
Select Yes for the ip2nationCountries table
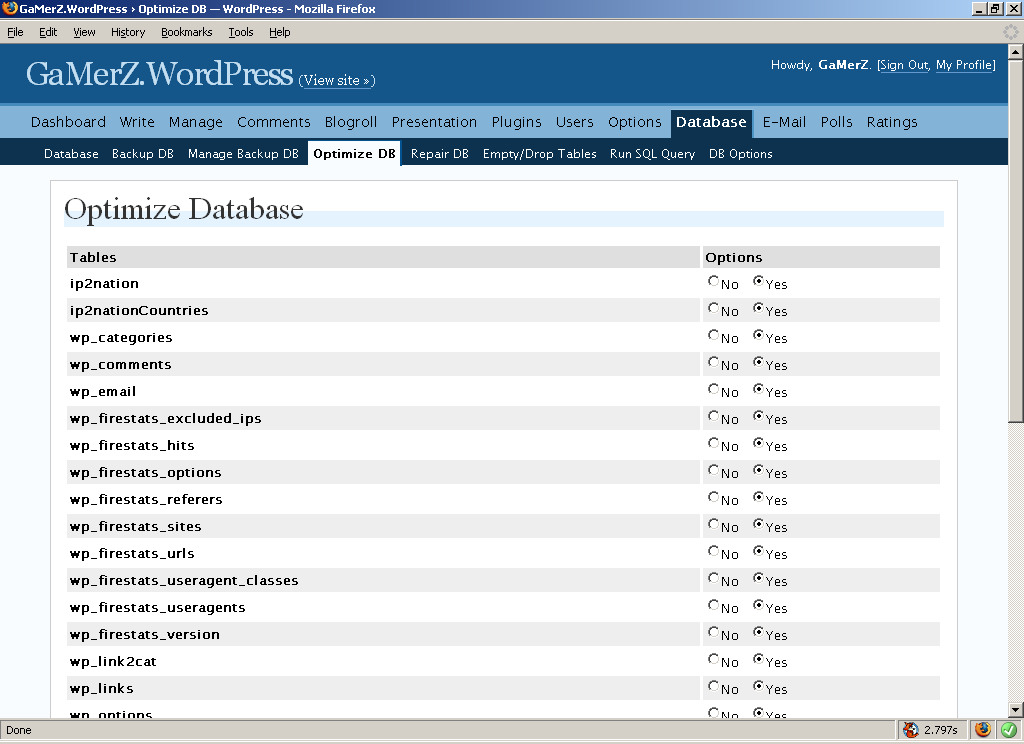point(758,308)
